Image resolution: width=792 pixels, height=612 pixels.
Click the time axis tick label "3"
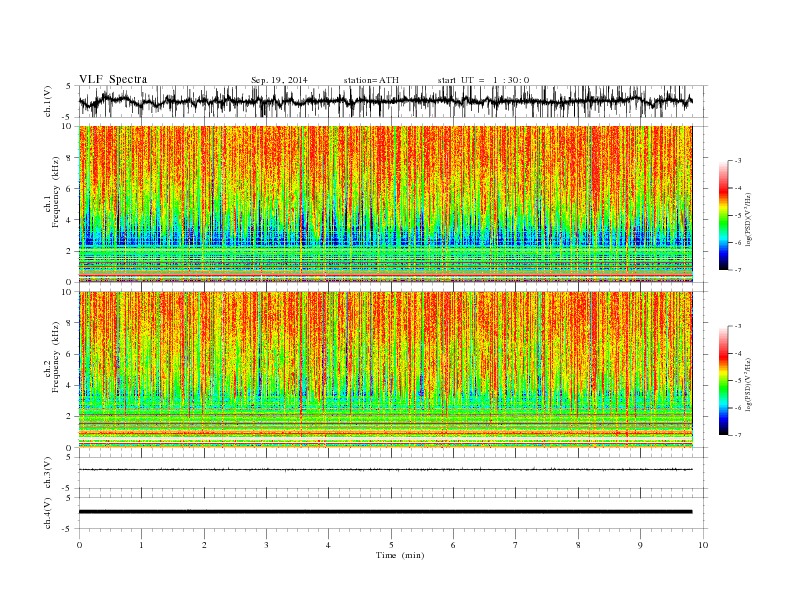pos(266,545)
